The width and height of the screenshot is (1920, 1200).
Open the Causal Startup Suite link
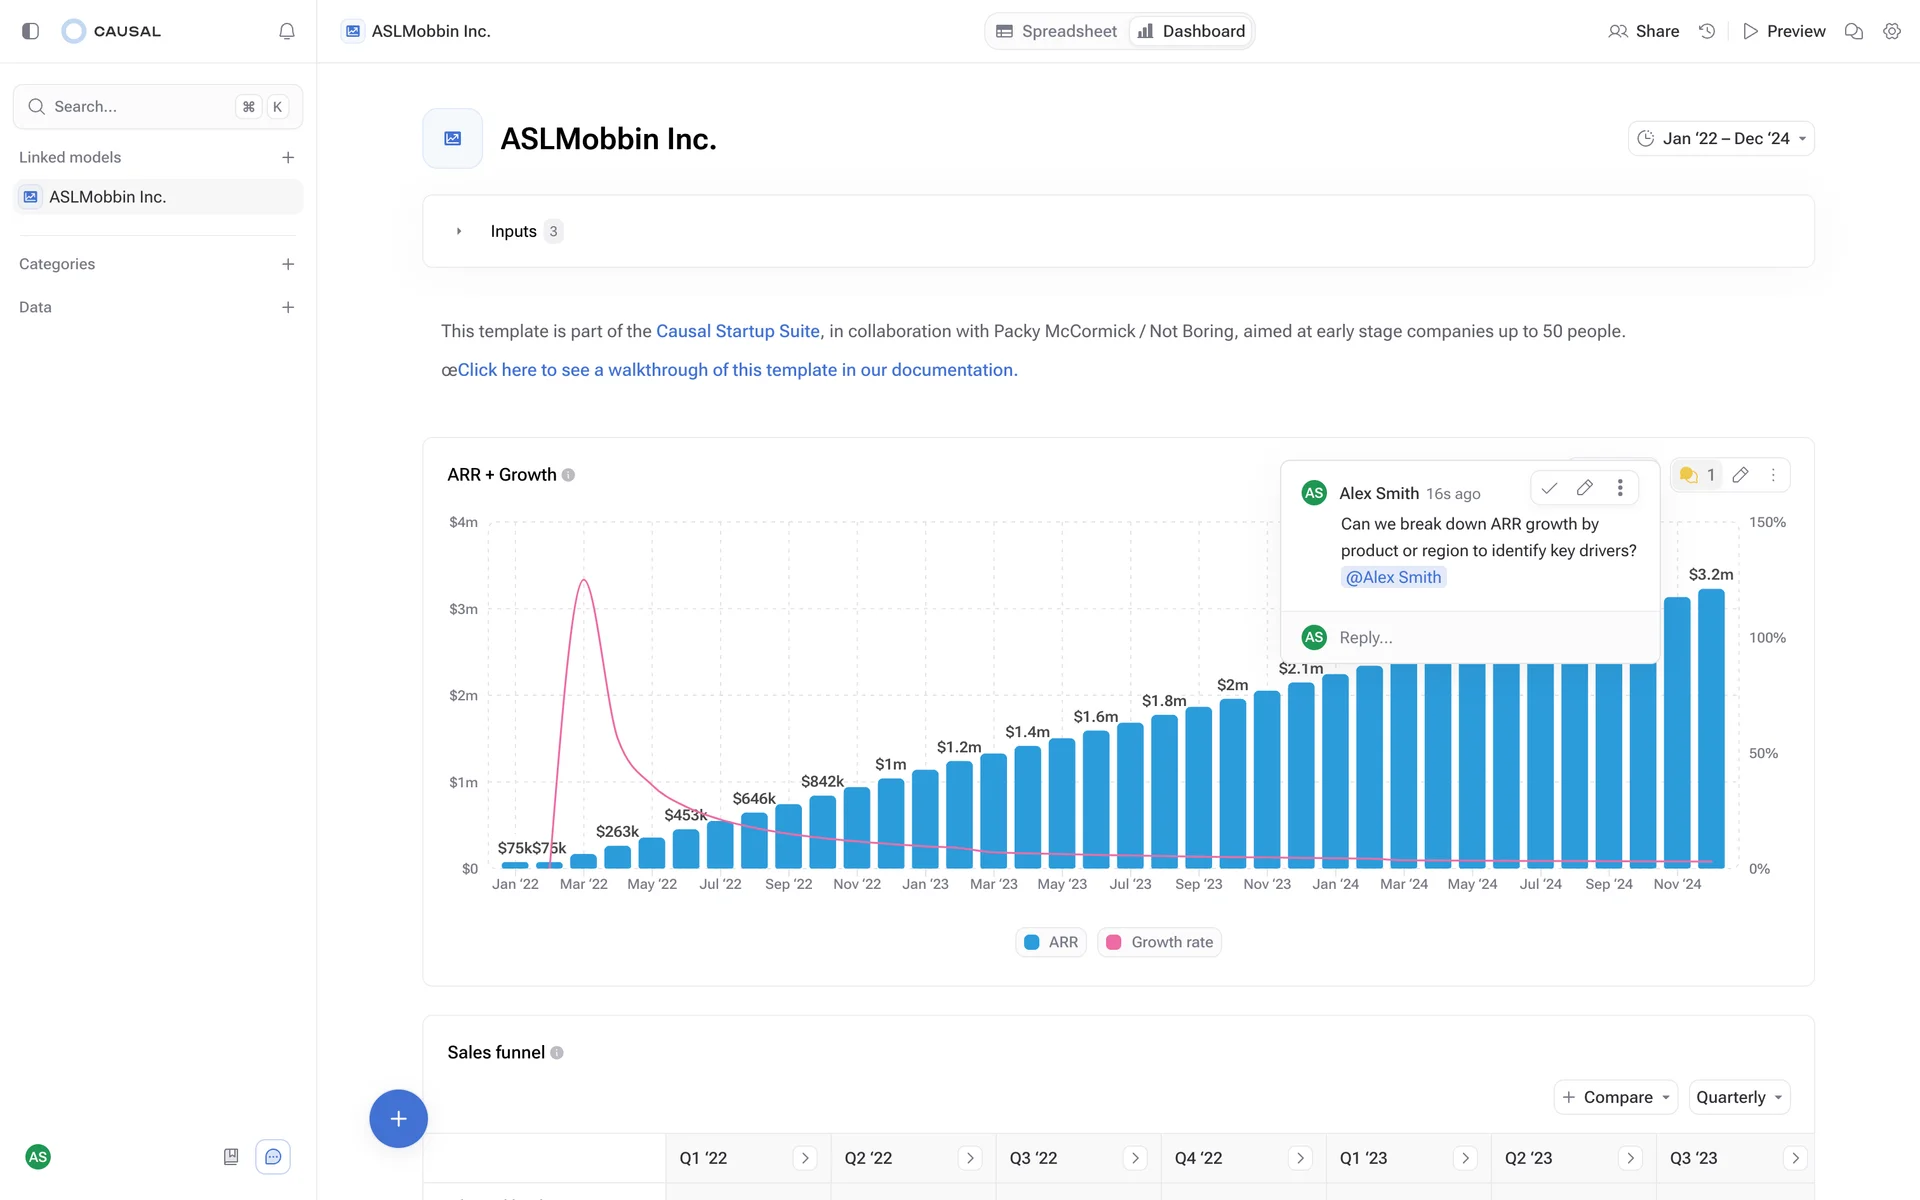(737, 331)
